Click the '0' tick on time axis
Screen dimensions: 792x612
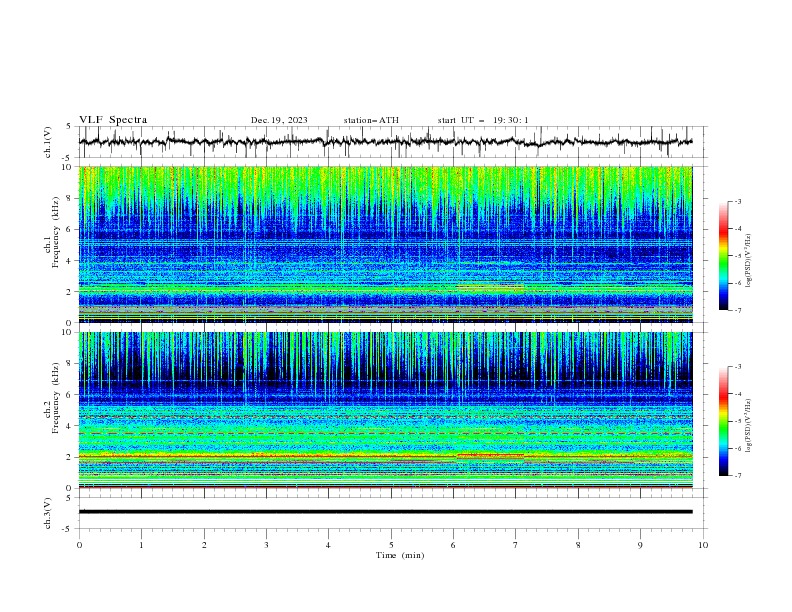(x=79, y=545)
